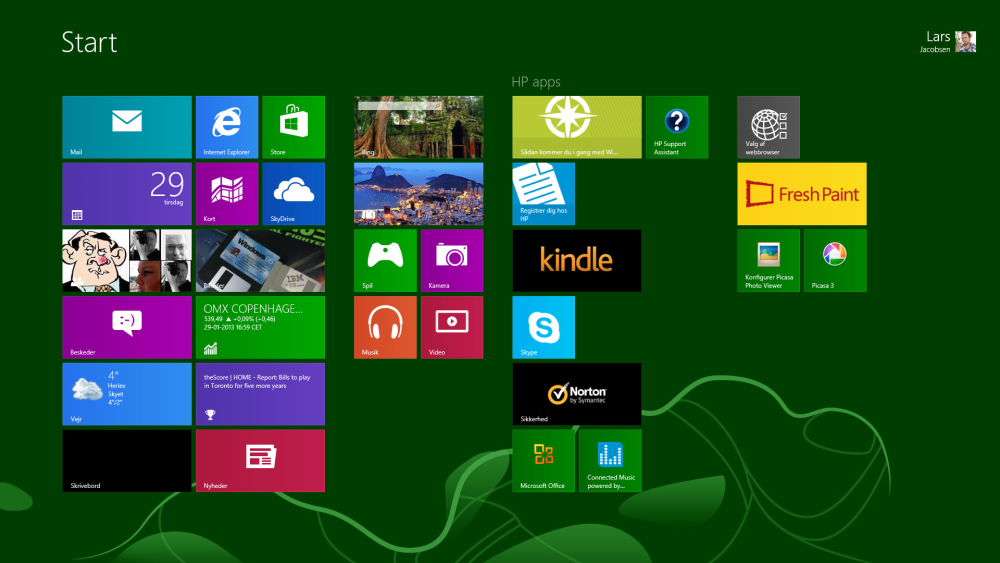Viewport: 1000px width, 563px height.
Task: Open the Kort maps tile
Action: point(227,194)
